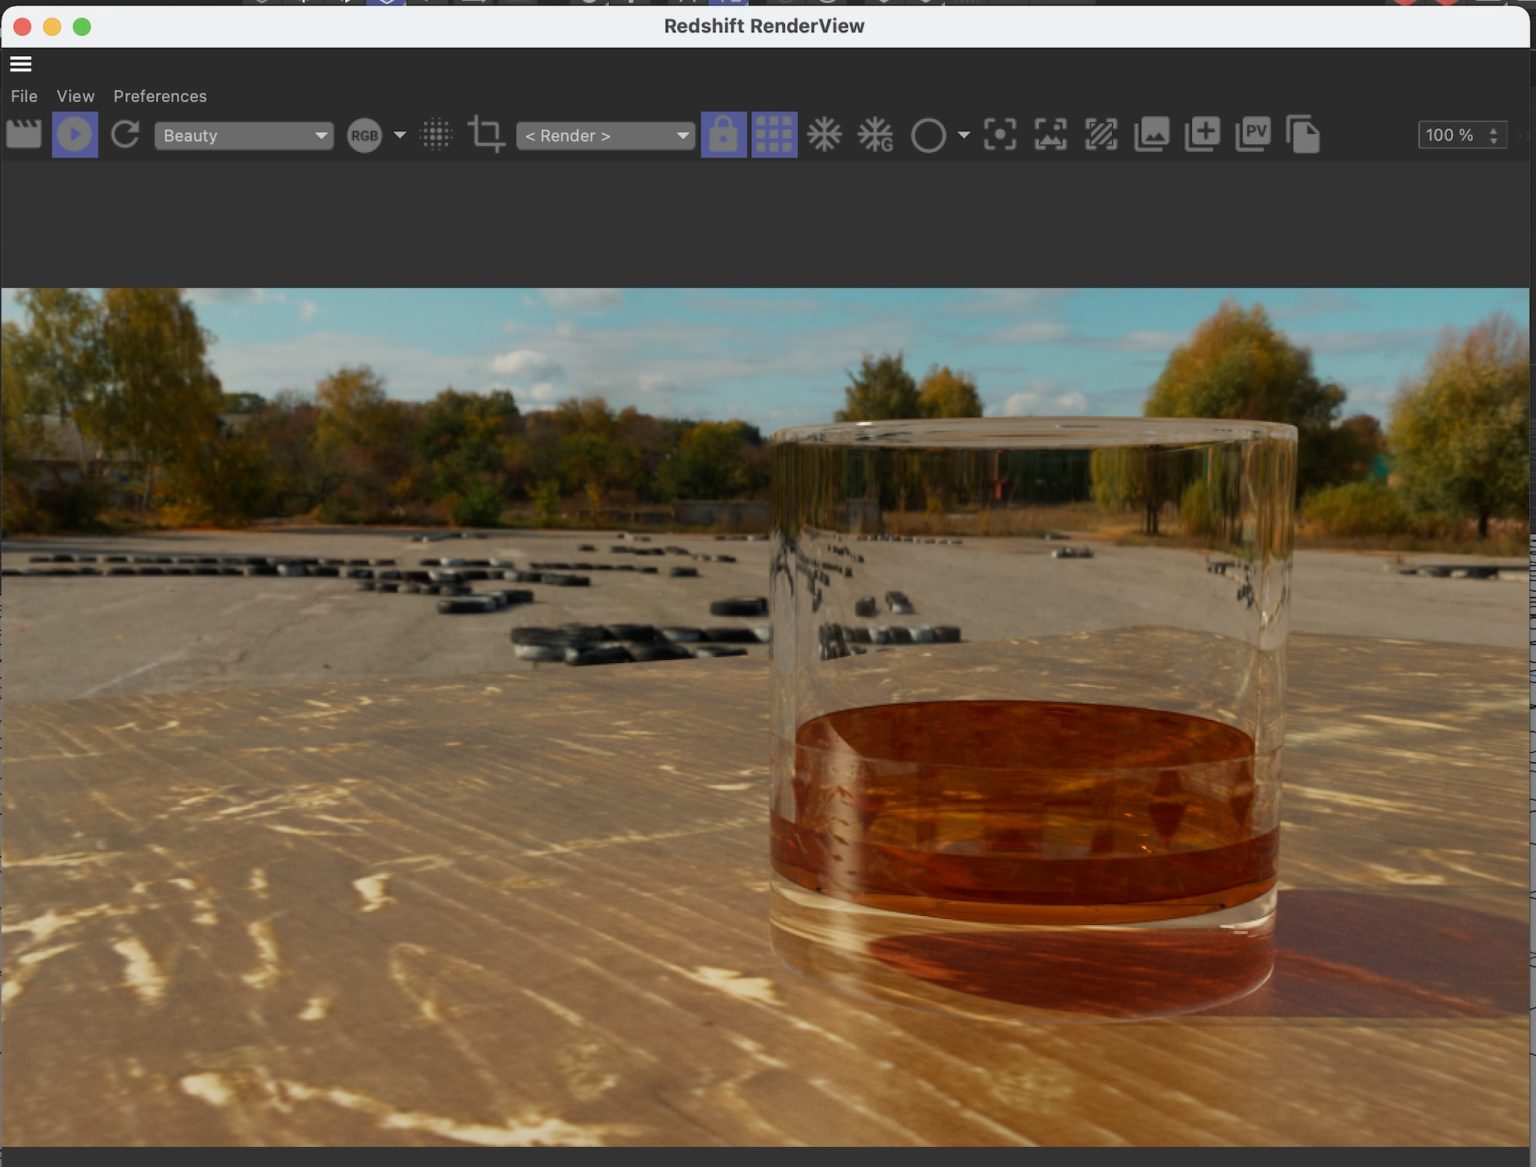
Task: Activate the pixel focus picker icon
Action: click(x=998, y=134)
